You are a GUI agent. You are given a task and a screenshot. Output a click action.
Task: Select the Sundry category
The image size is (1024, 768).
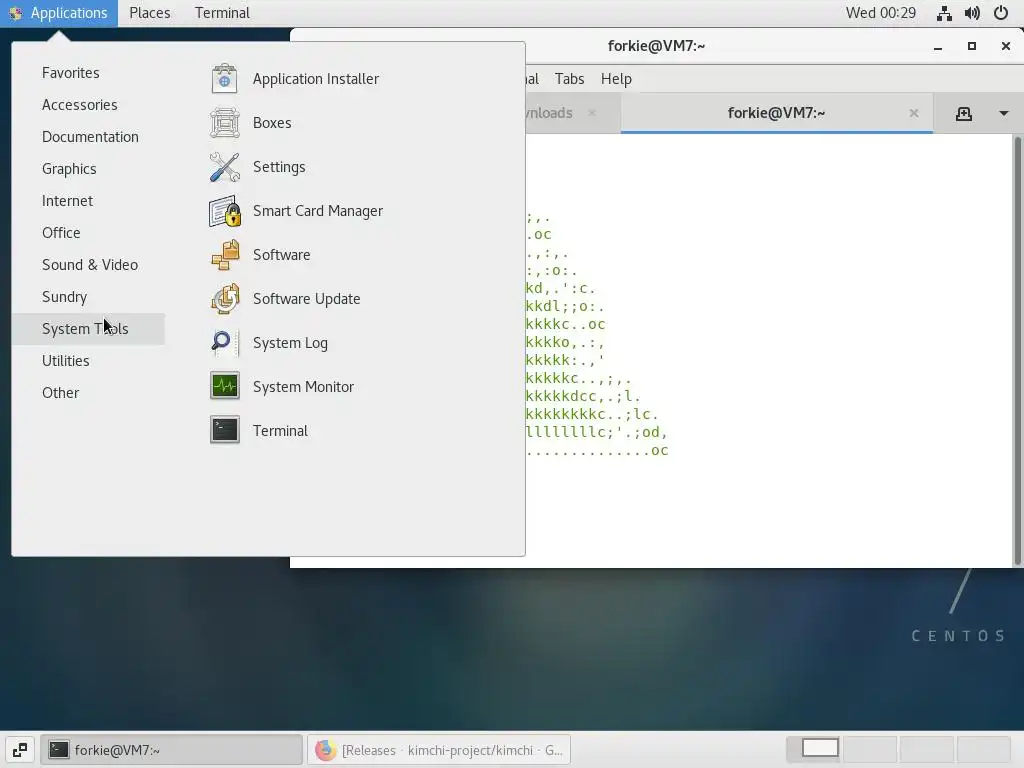point(88,296)
